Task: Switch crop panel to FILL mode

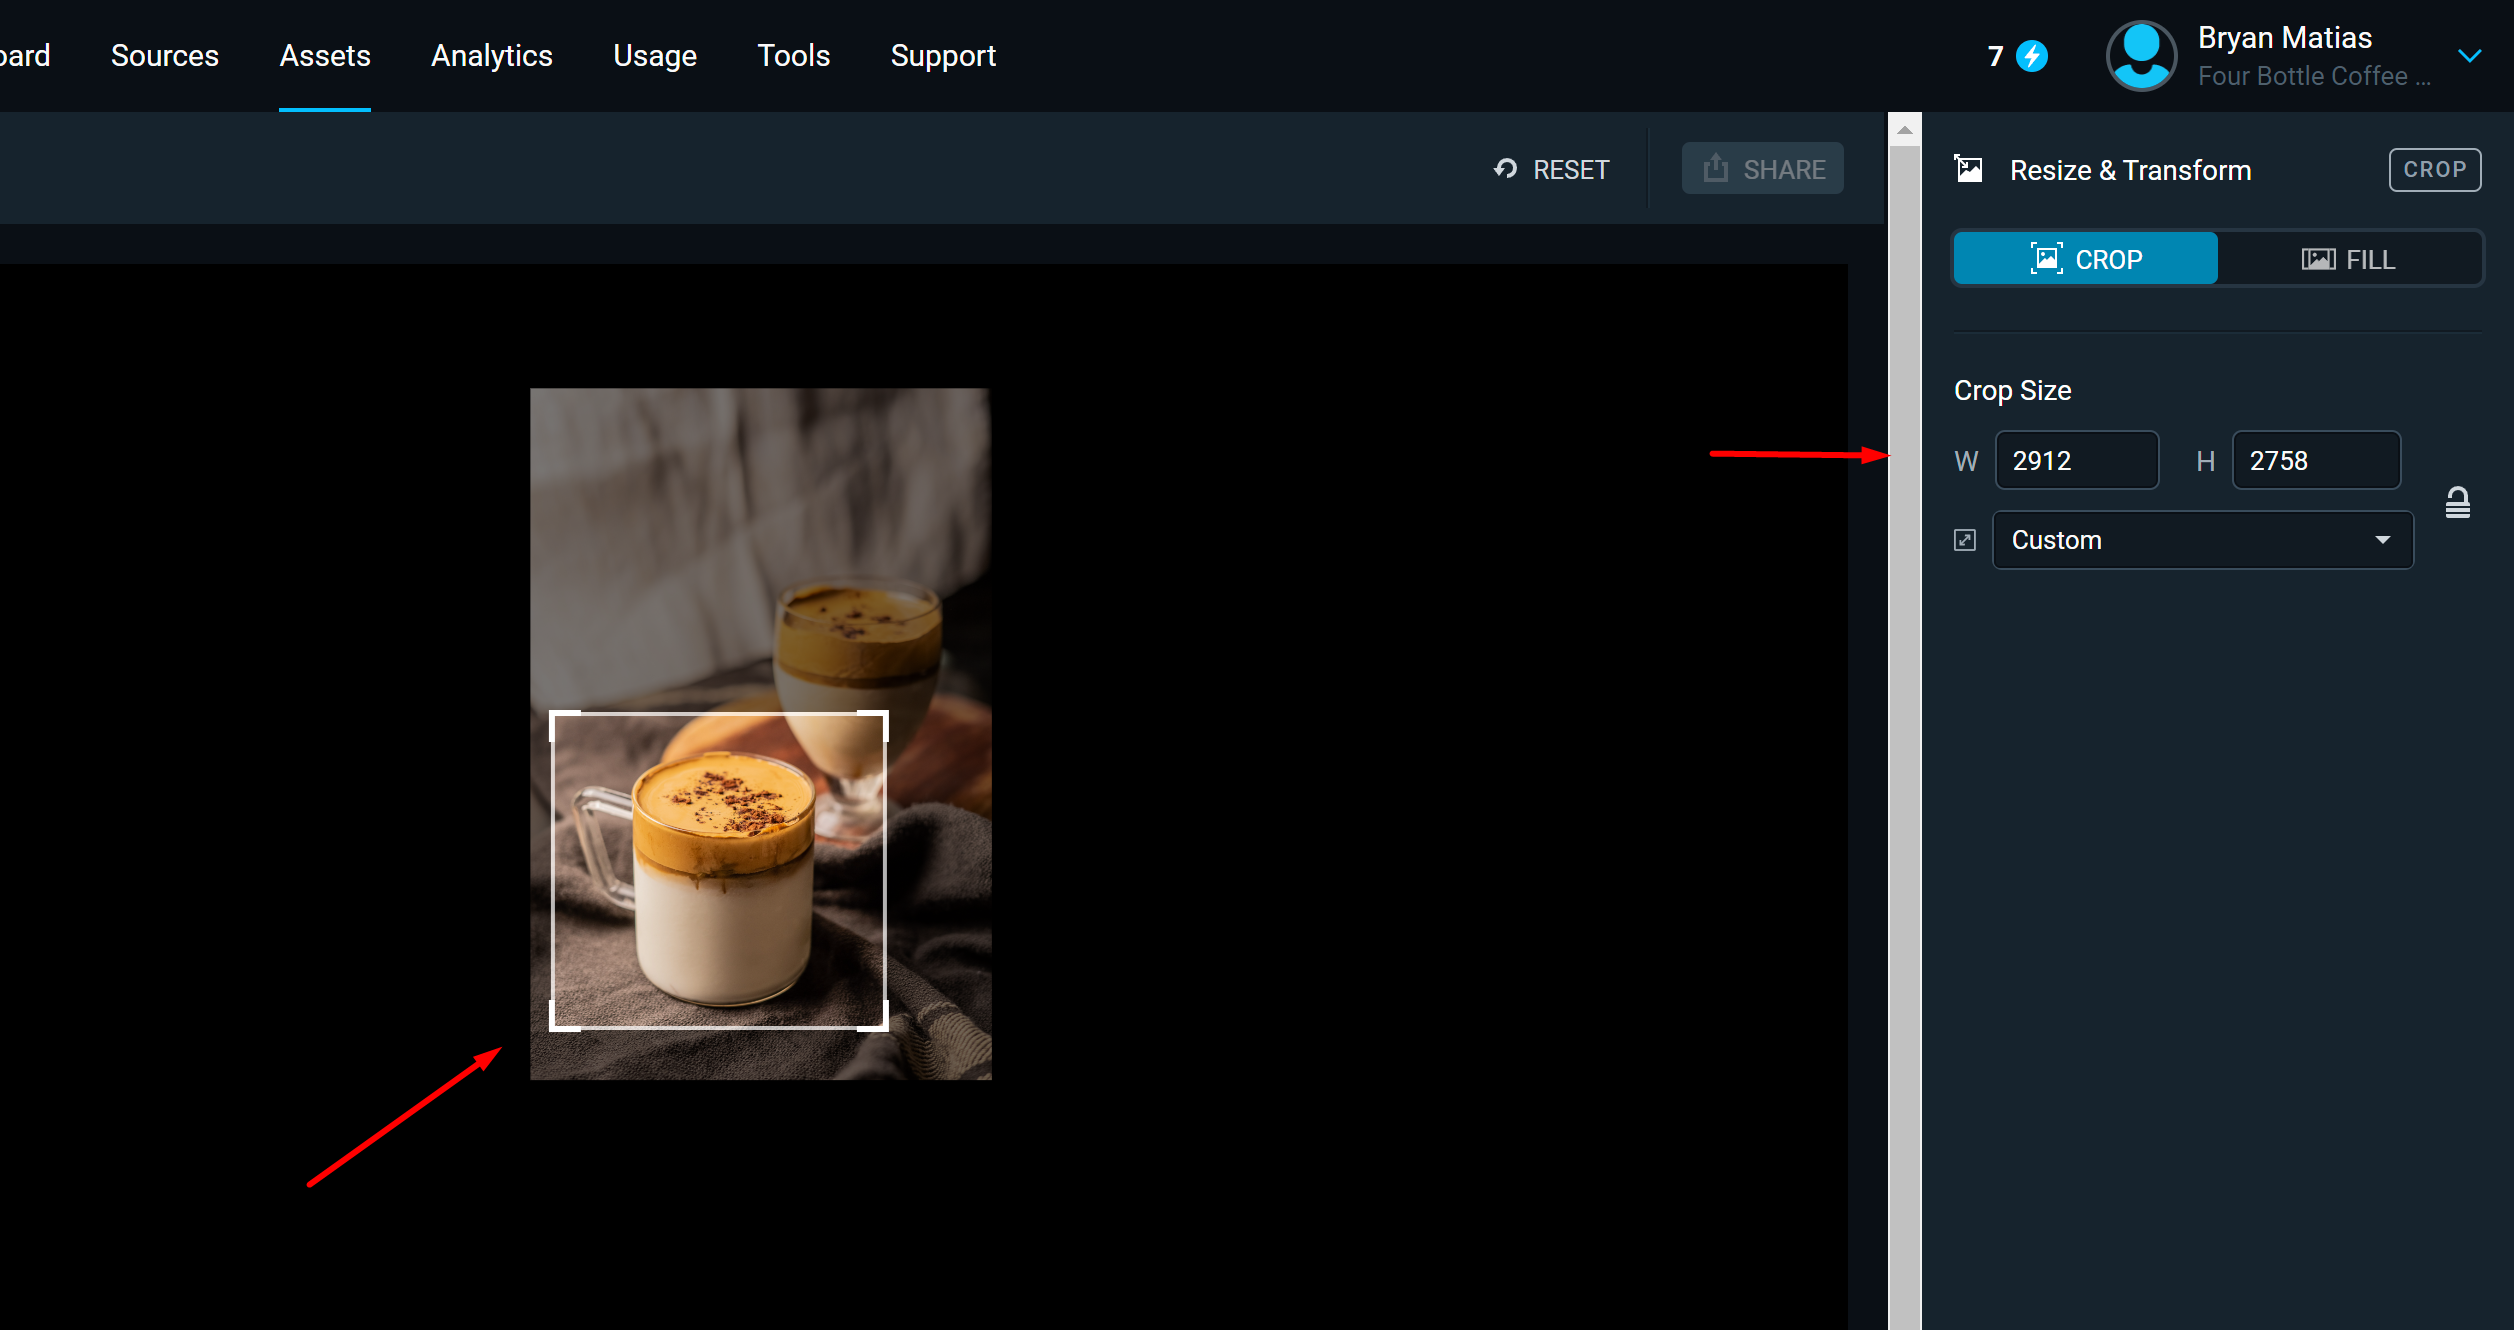Action: 2349,258
